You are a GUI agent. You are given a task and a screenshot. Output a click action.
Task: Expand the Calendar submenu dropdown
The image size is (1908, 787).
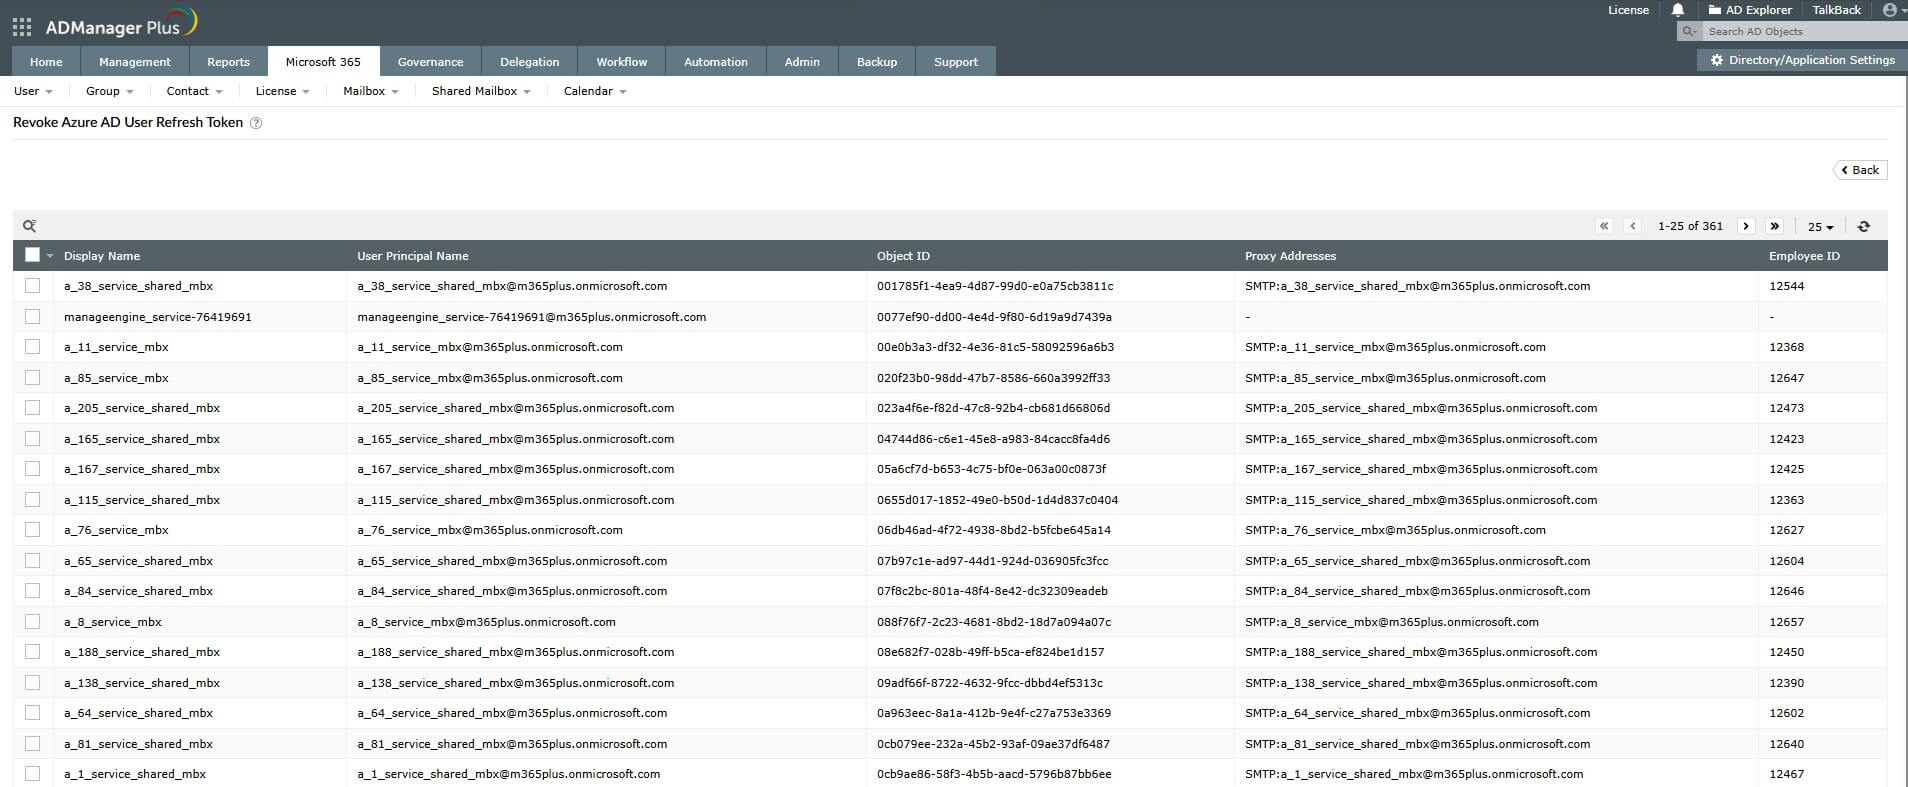(595, 91)
